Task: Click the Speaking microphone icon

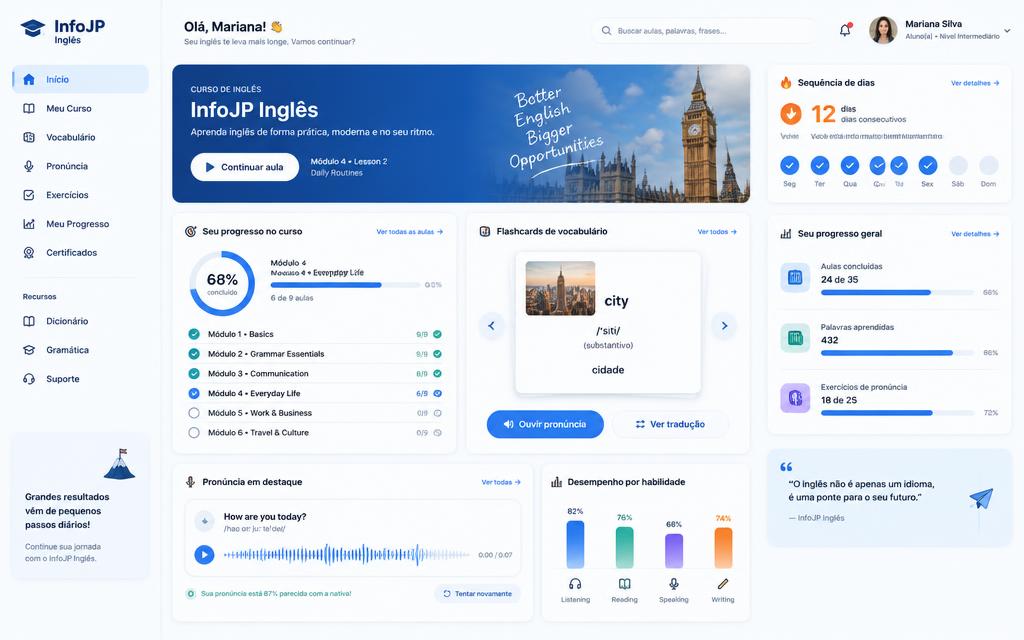Action: coord(673,584)
